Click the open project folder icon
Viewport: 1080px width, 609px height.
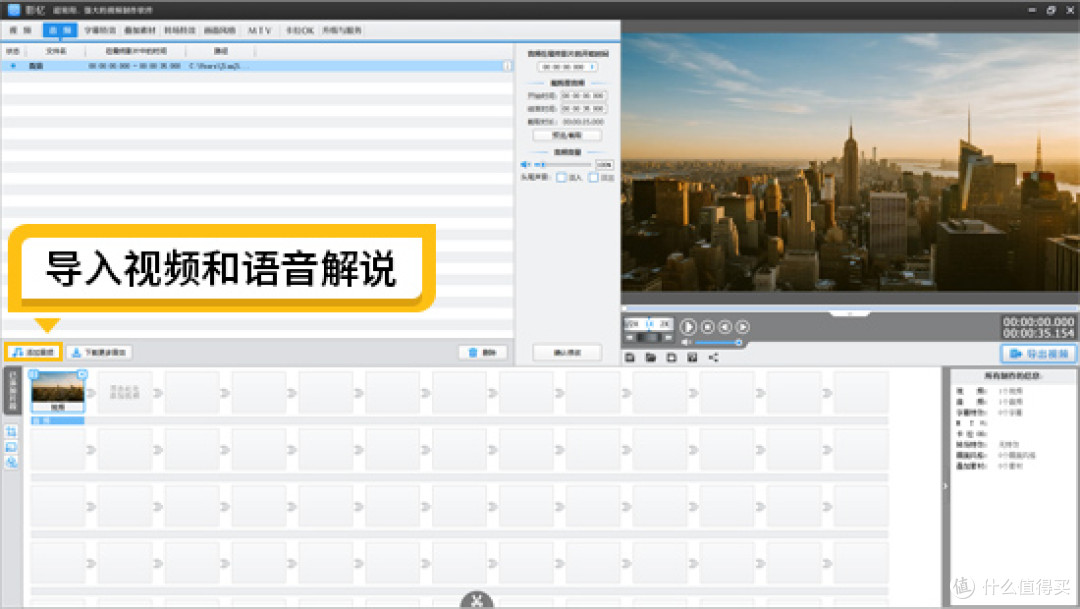click(x=650, y=357)
